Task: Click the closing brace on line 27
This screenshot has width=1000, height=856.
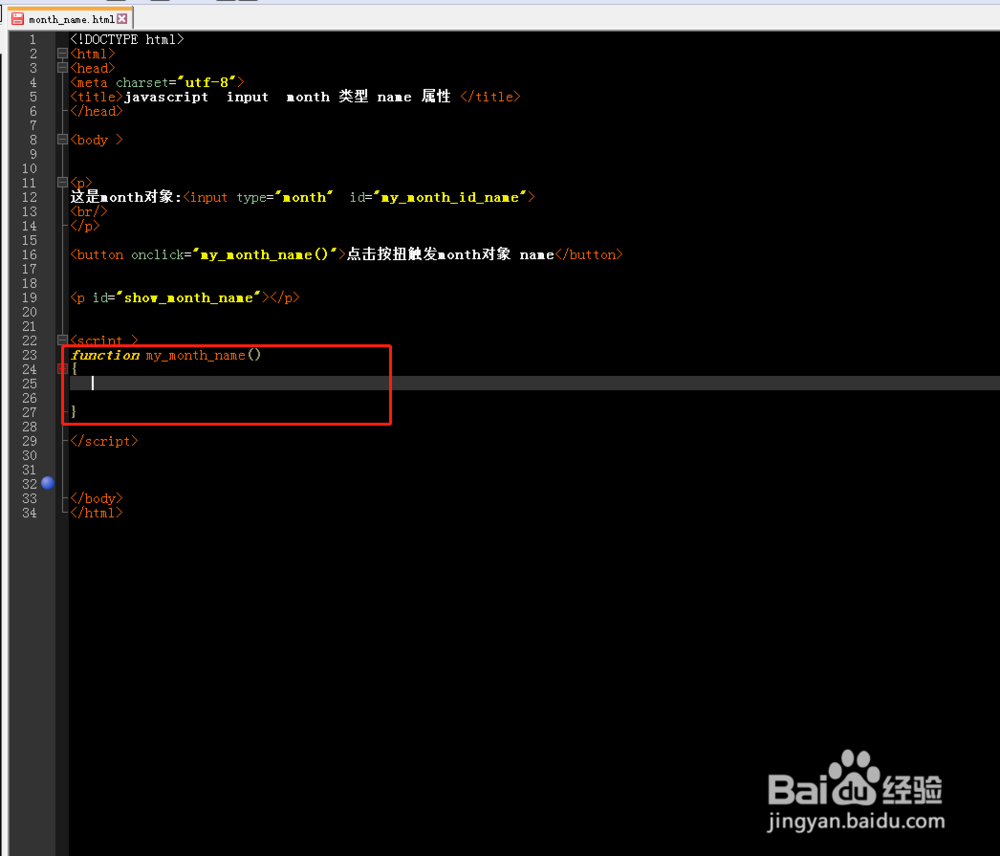Action: click(x=74, y=412)
